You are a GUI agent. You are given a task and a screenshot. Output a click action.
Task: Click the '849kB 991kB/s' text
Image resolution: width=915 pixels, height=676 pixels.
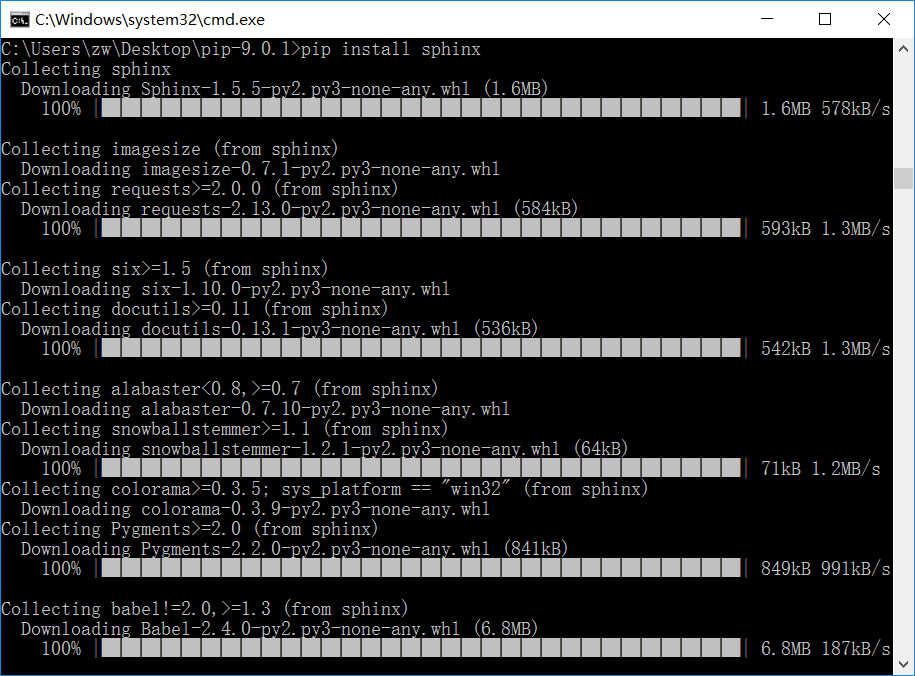(826, 568)
